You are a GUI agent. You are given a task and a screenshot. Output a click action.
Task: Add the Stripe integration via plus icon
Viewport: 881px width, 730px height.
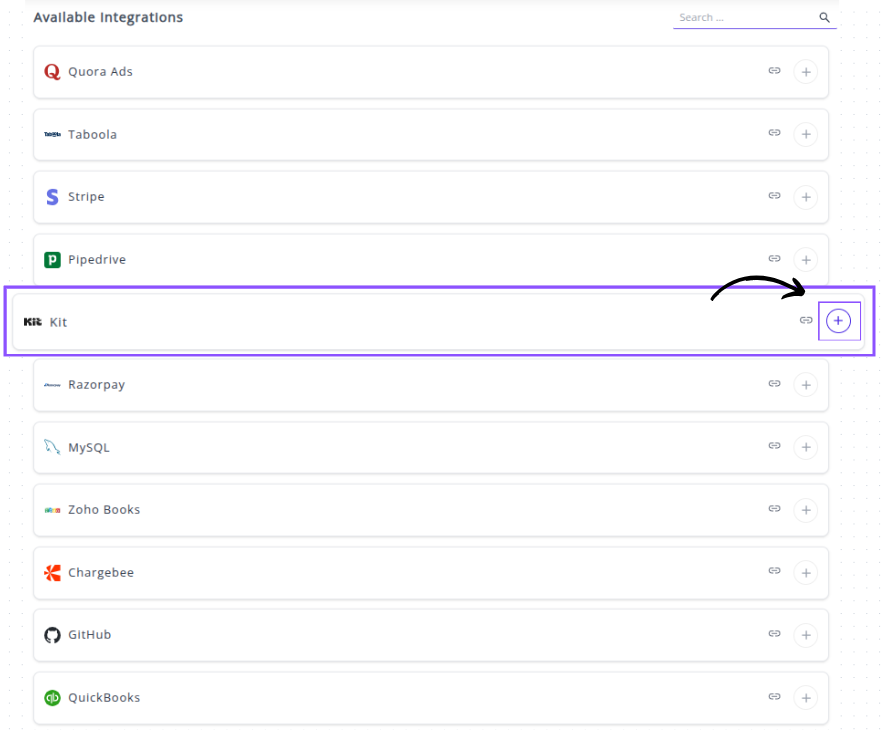(805, 197)
